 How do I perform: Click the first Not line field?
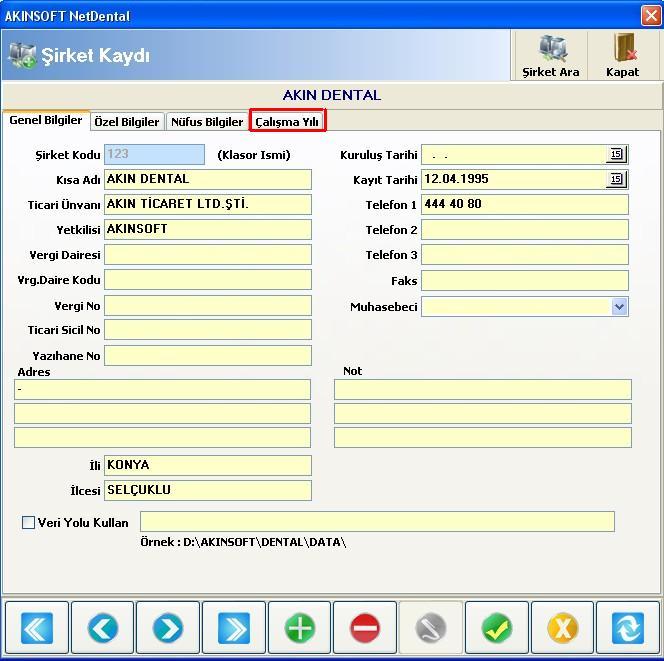click(x=483, y=390)
